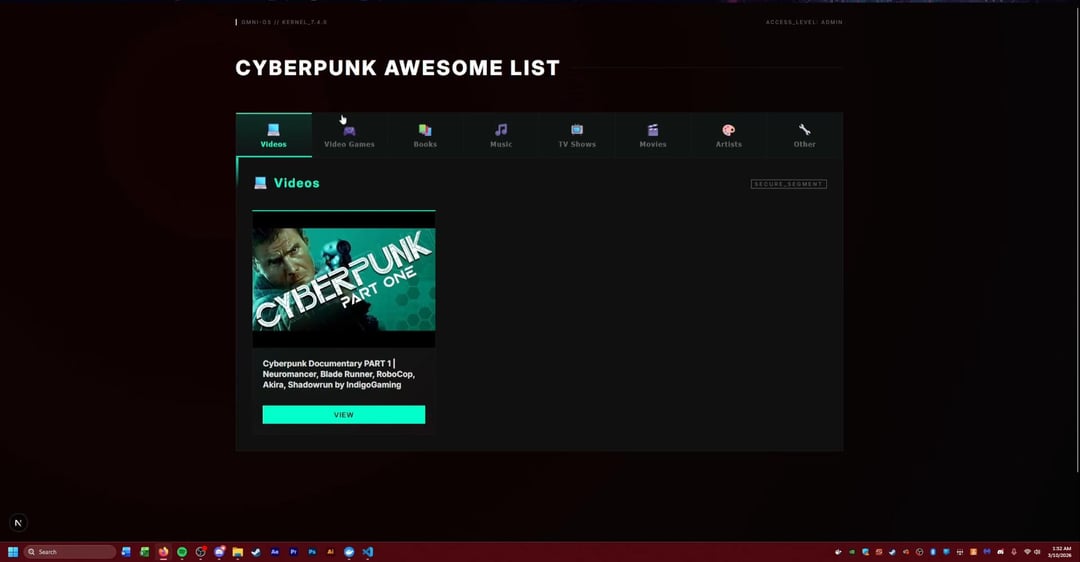Open Visual Studio Code from taskbar
This screenshot has height=562, width=1080.
(x=368, y=552)
